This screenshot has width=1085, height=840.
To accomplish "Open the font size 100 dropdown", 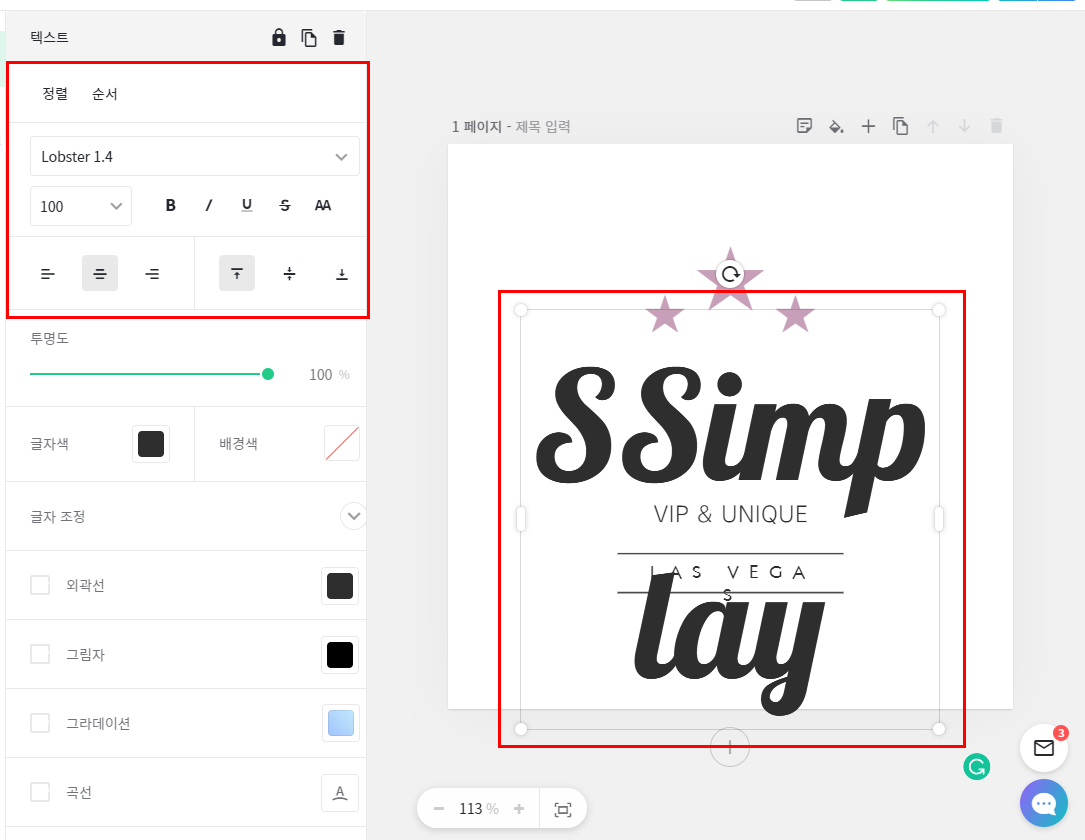I will tap(81, 206).
